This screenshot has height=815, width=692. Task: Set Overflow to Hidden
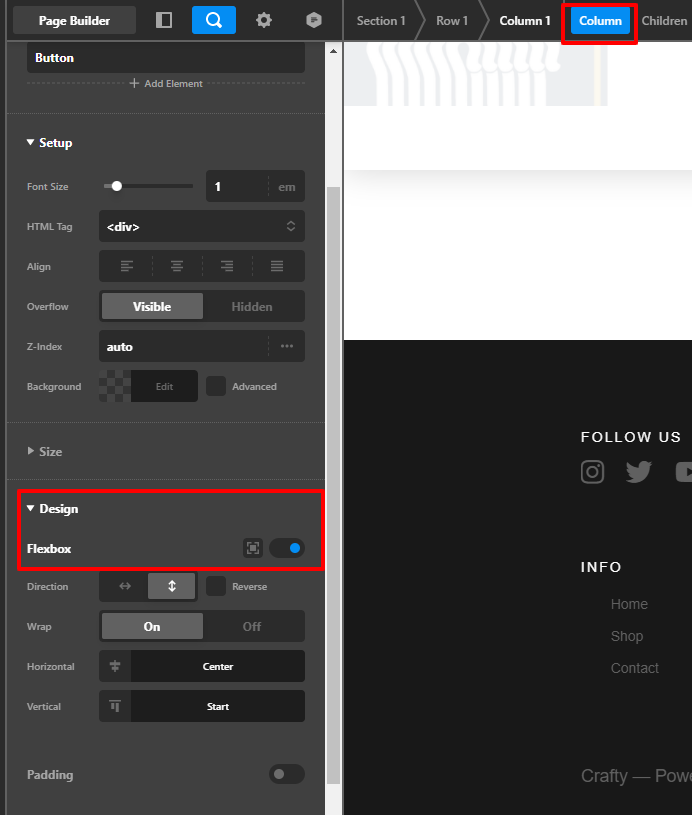coord(252,307)
